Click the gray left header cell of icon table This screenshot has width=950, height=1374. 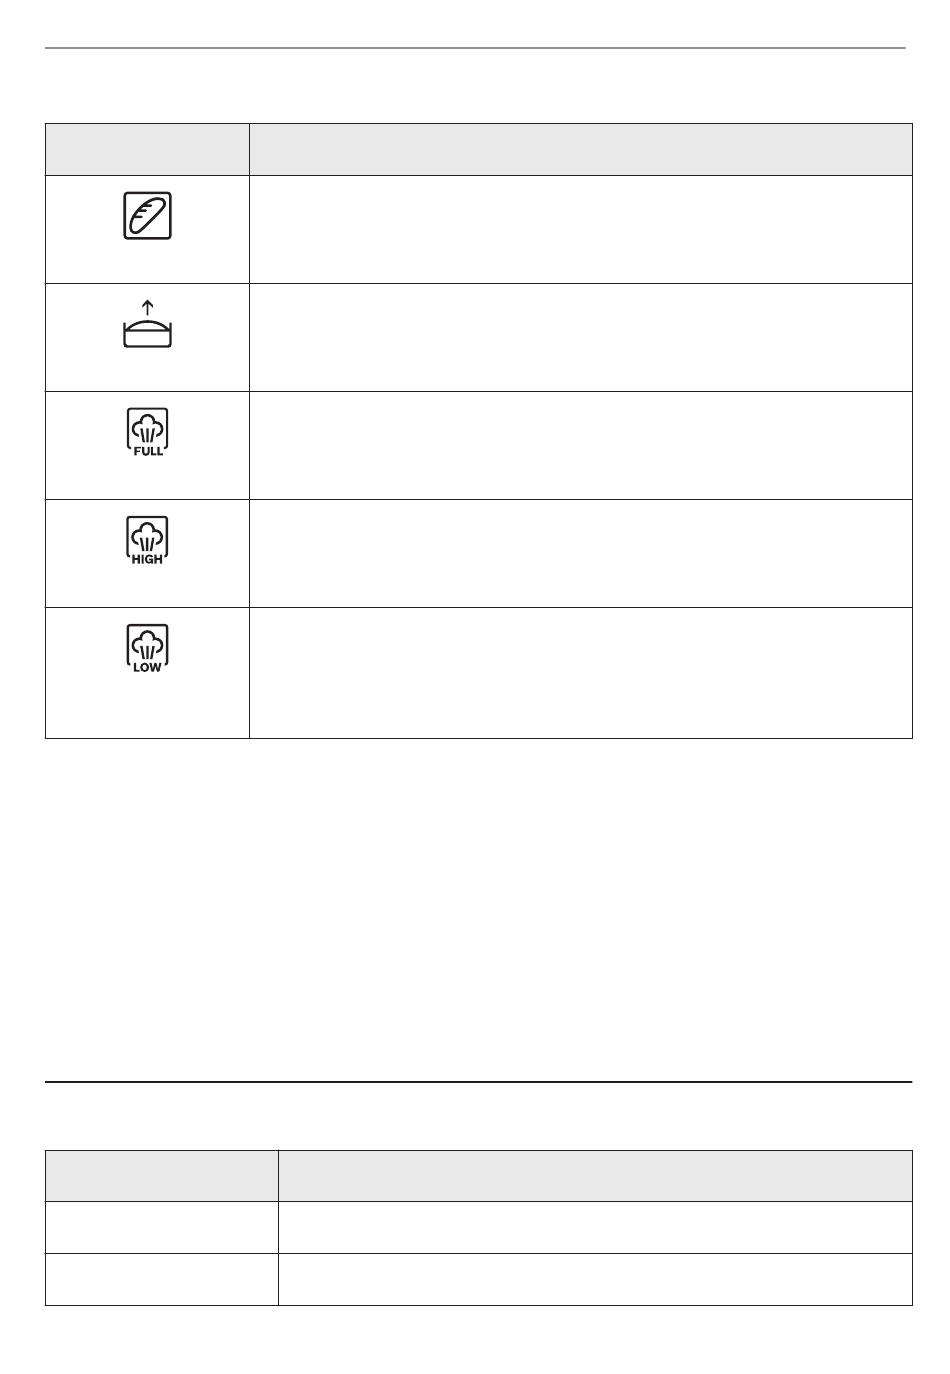(147, 150)
